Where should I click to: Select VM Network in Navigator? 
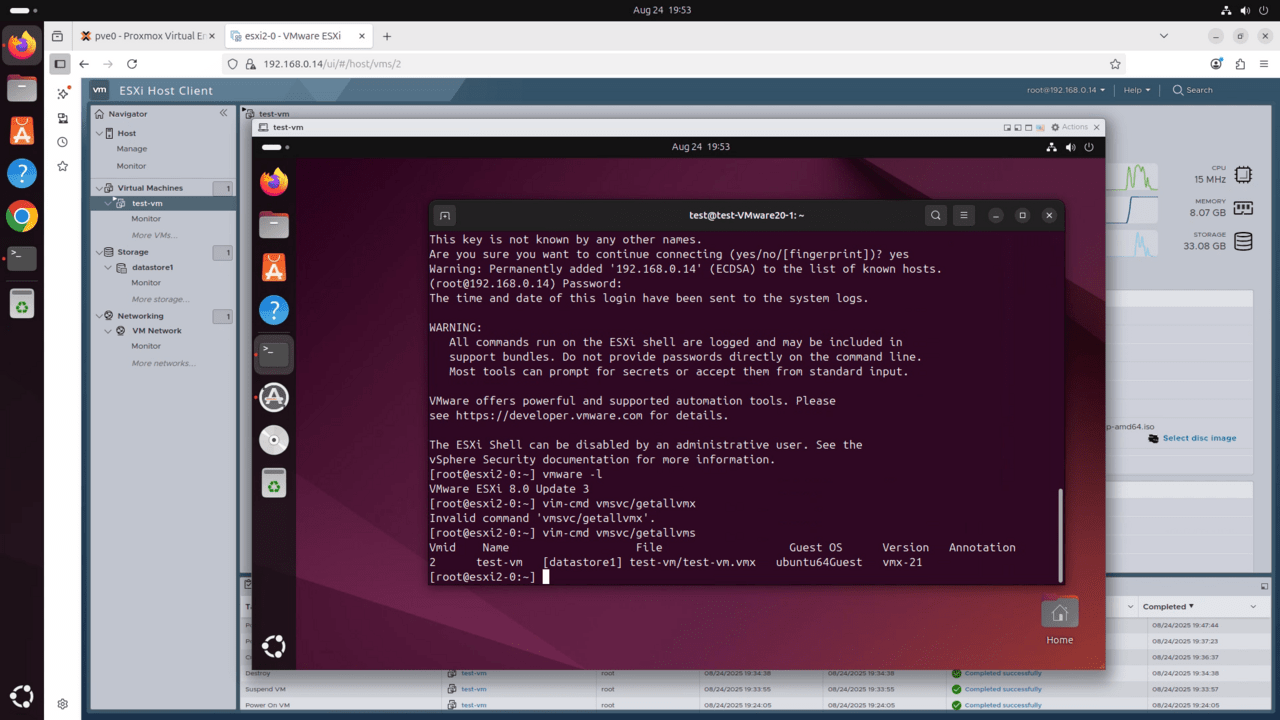point(157,331)
